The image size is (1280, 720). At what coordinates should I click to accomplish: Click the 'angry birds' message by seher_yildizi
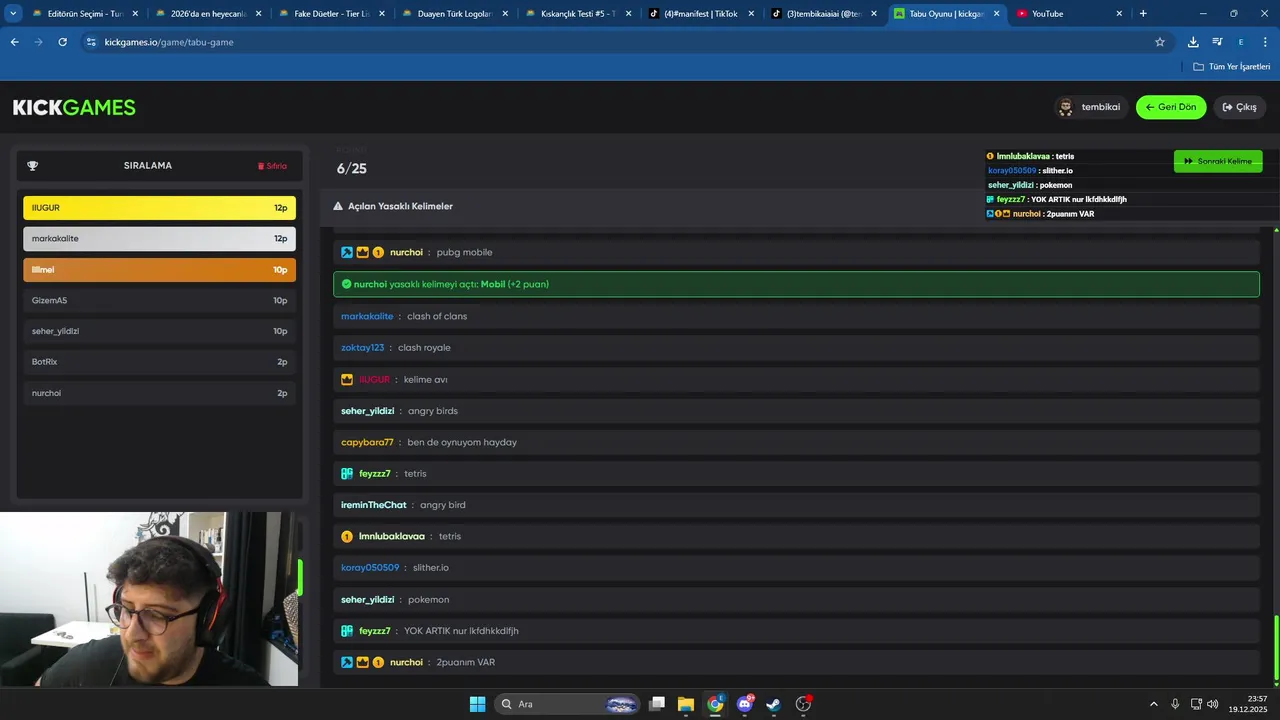click(433, 411)
